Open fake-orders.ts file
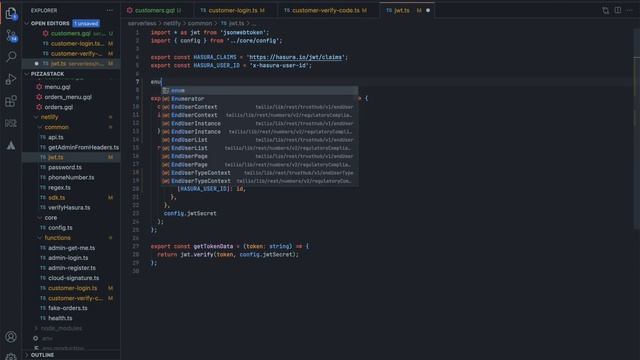 [x=71, y=308]
